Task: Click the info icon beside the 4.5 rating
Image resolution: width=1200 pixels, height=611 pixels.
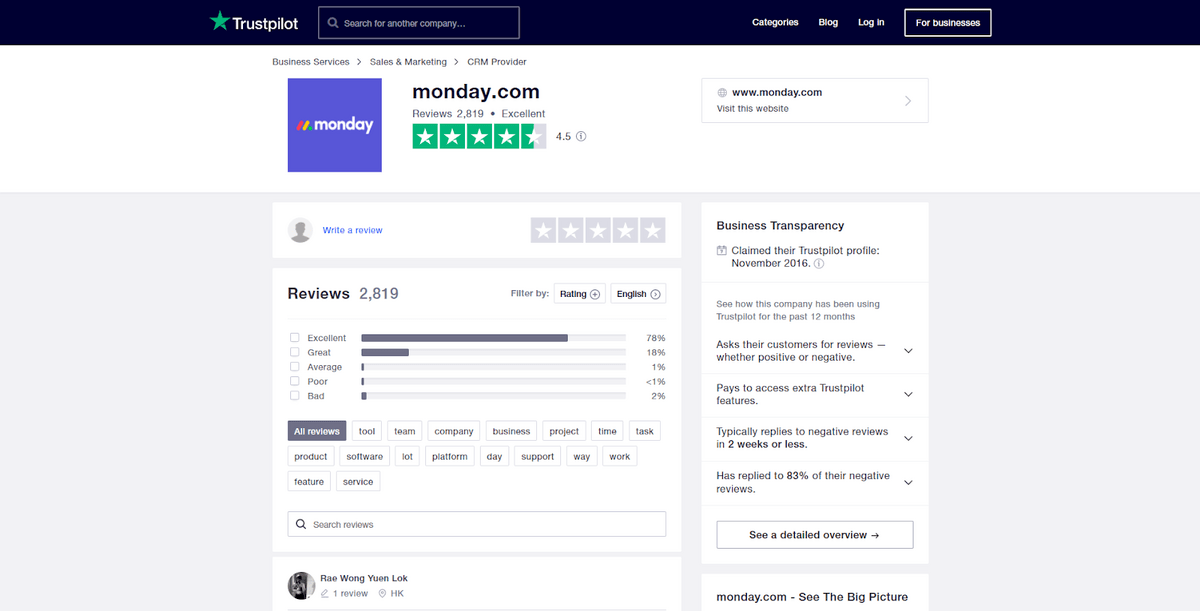Action: pyautogui.click(x=581, y=136)
